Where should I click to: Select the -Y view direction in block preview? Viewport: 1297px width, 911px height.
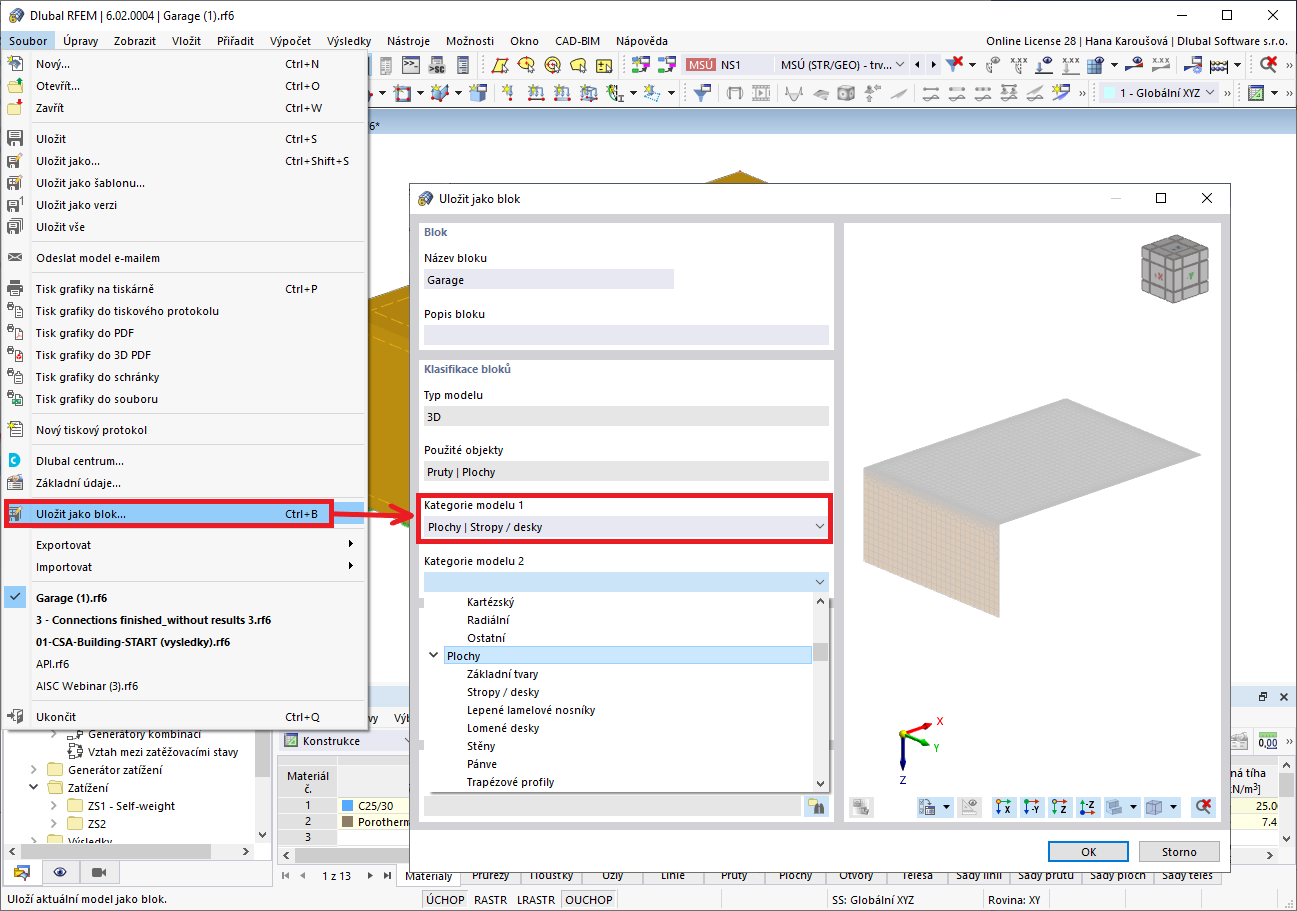click(1030, 807)
